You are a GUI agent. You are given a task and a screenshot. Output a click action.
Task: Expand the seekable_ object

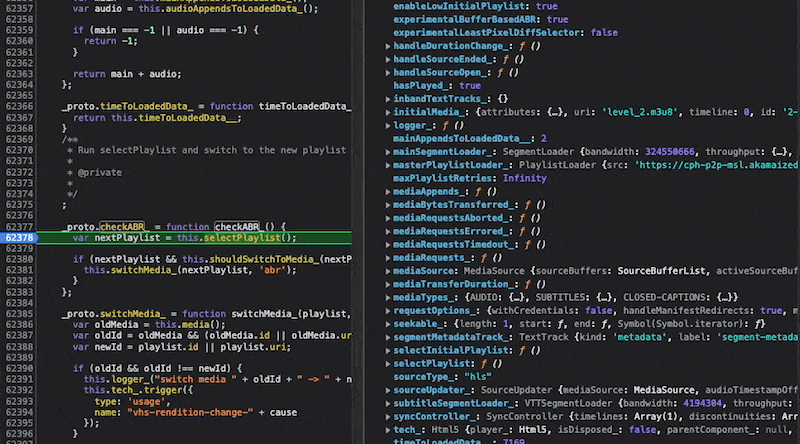pos(388,324)
